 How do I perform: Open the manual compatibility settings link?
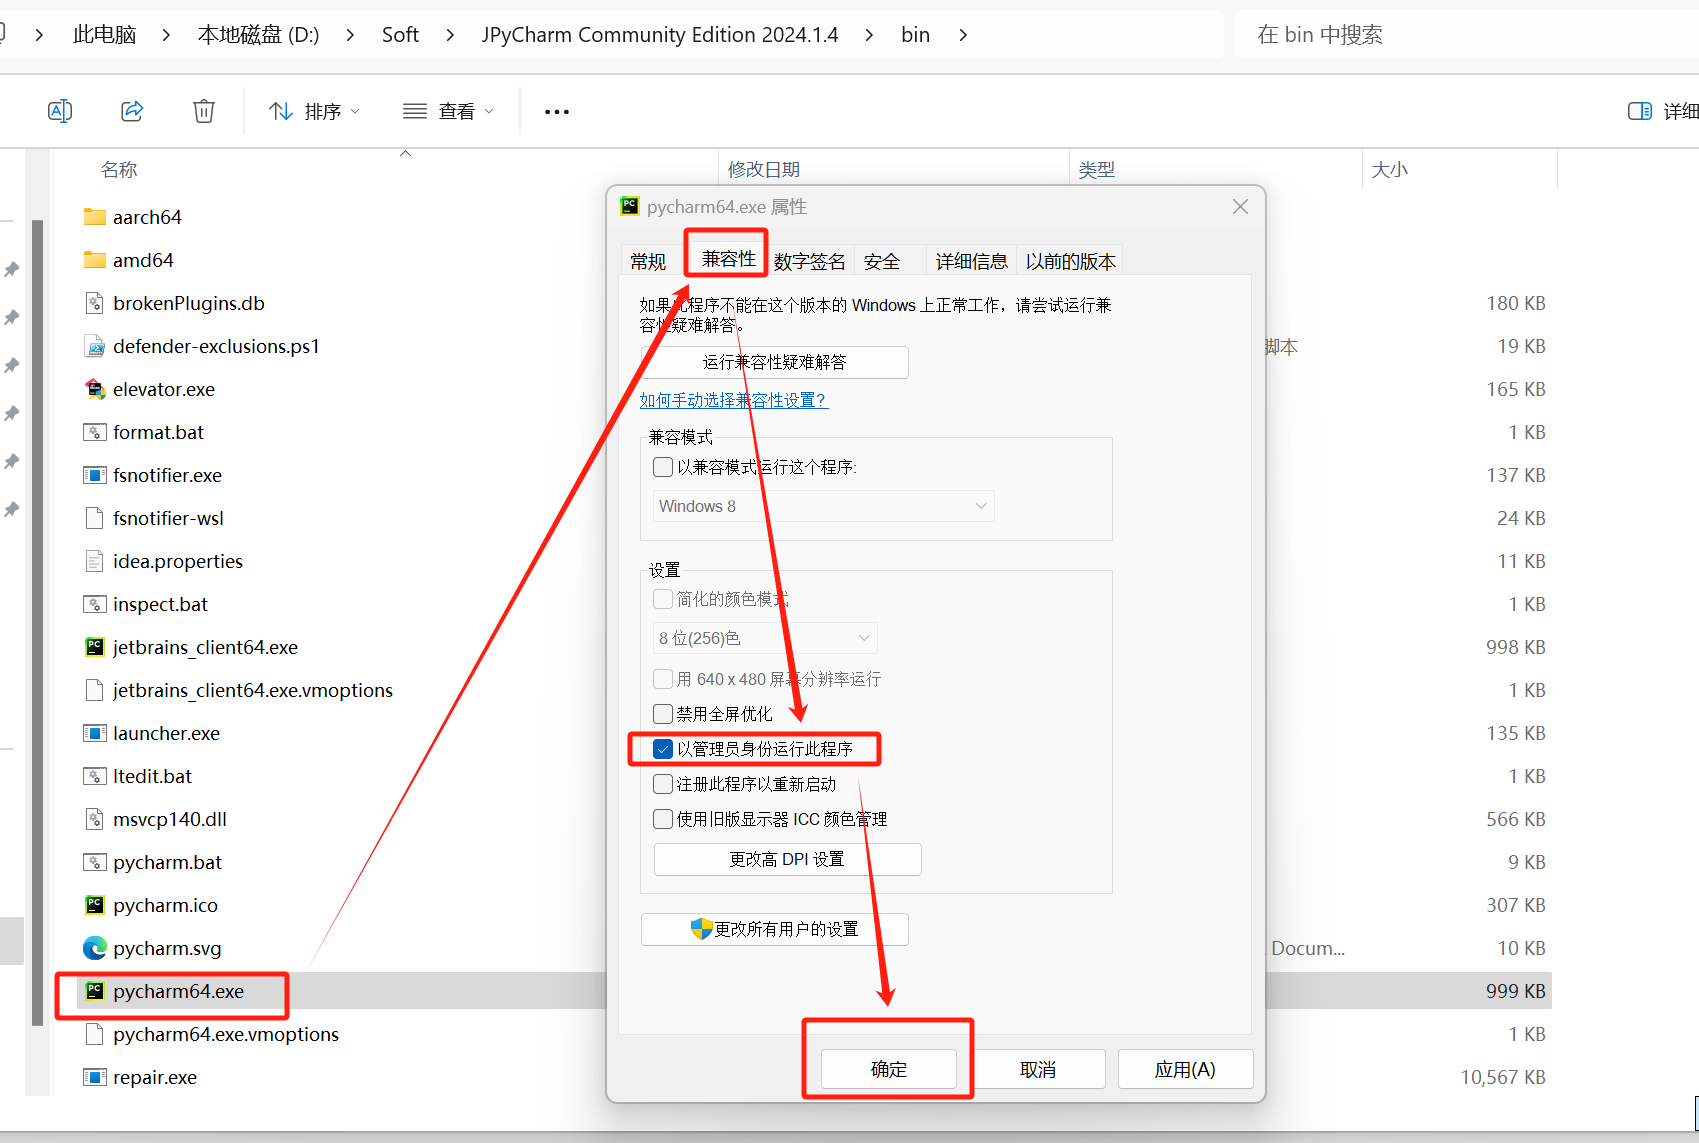[x=733, y=400]
